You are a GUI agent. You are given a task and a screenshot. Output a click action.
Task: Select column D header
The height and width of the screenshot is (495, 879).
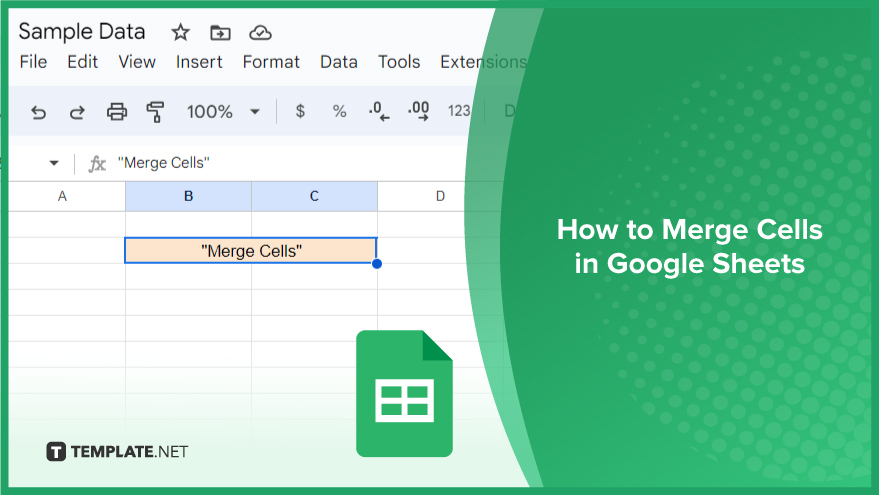(x=440, y=196)
